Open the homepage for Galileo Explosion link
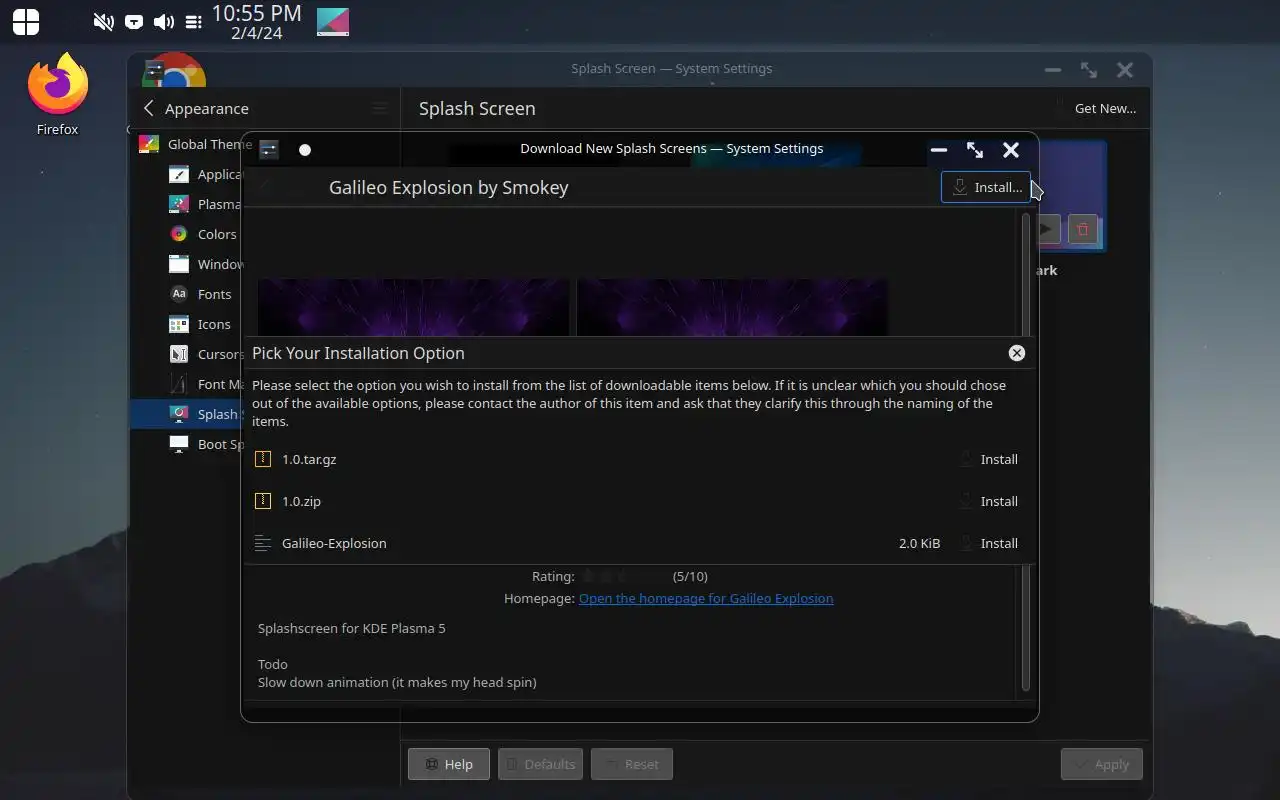The image size is (1280, 800). [x=706, y=598]
